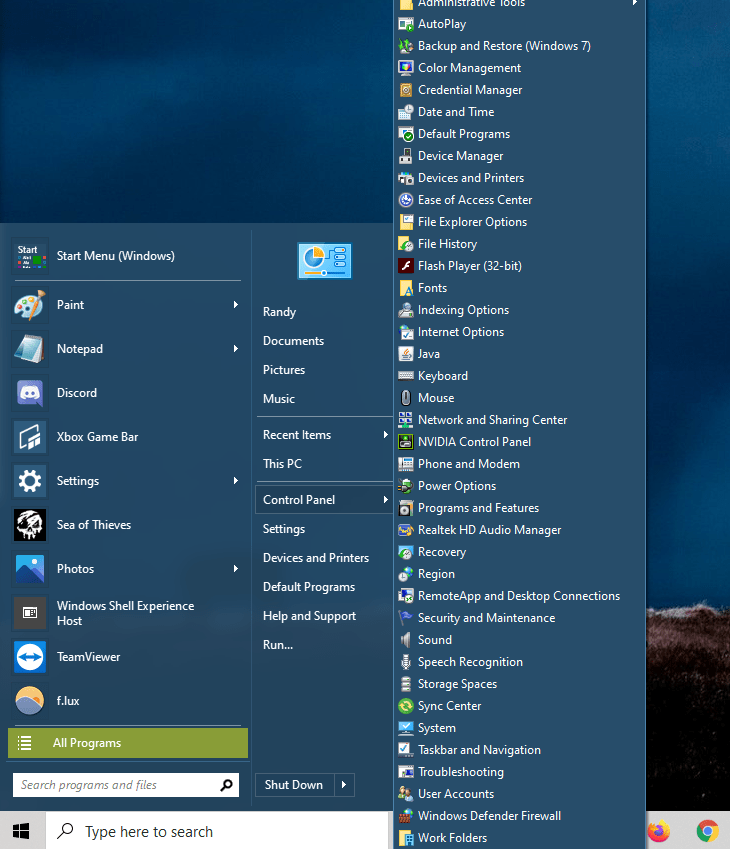Expand the Control Panel submenu arrow
Image resolution: width=730 pixels, height=849 pixels.
coord(385,500)
